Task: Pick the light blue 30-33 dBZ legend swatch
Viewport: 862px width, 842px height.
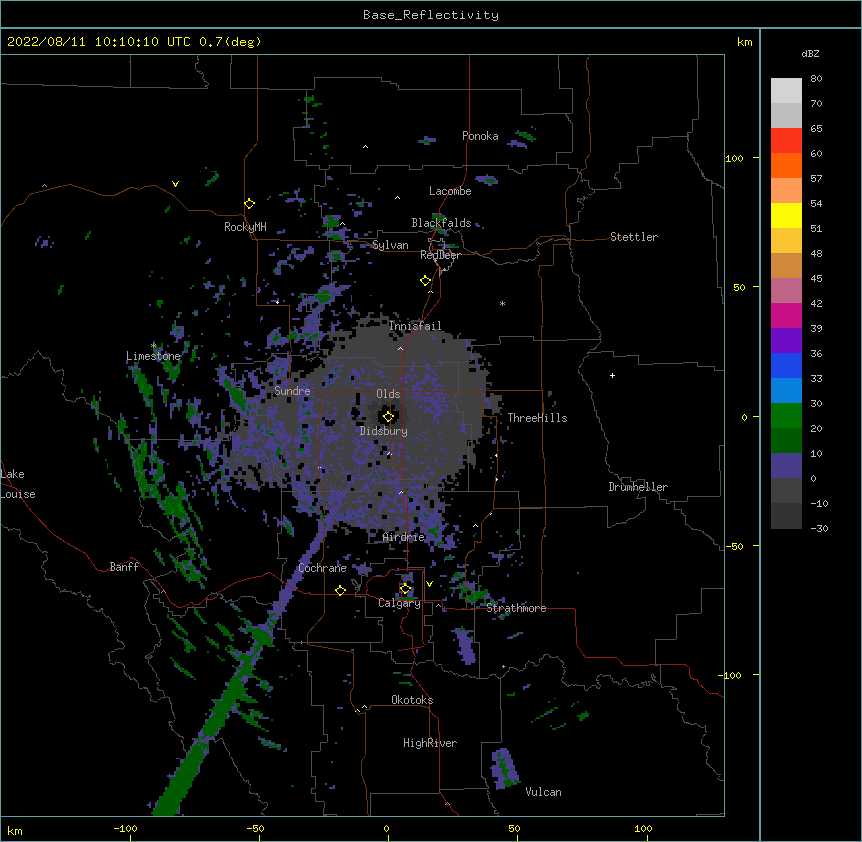Action: (x=786, y=390)
